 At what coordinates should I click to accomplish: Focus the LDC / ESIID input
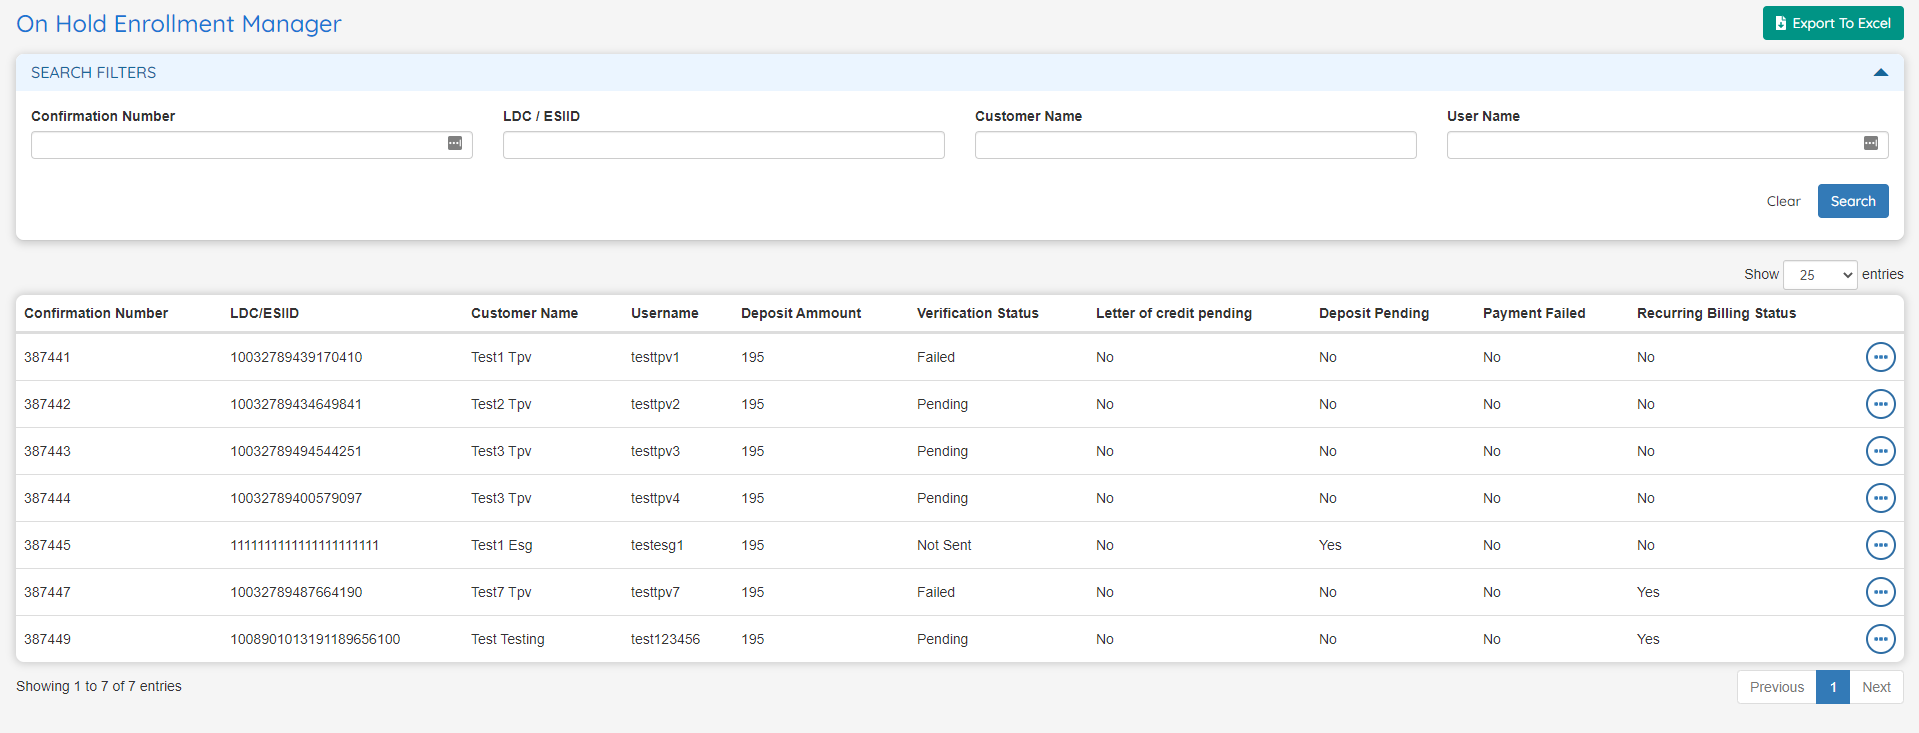[724, 145]
